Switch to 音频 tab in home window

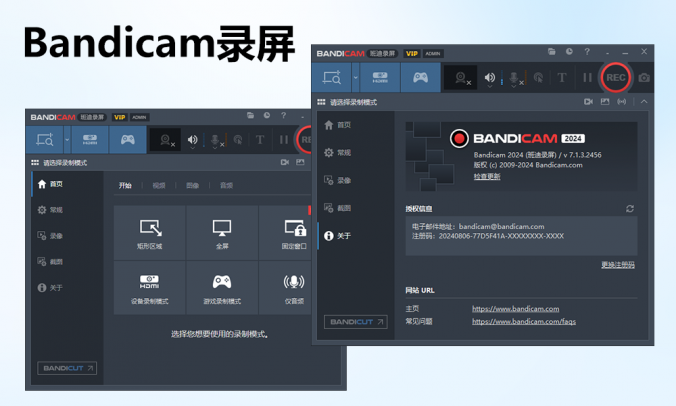click(x=226, y=185)
